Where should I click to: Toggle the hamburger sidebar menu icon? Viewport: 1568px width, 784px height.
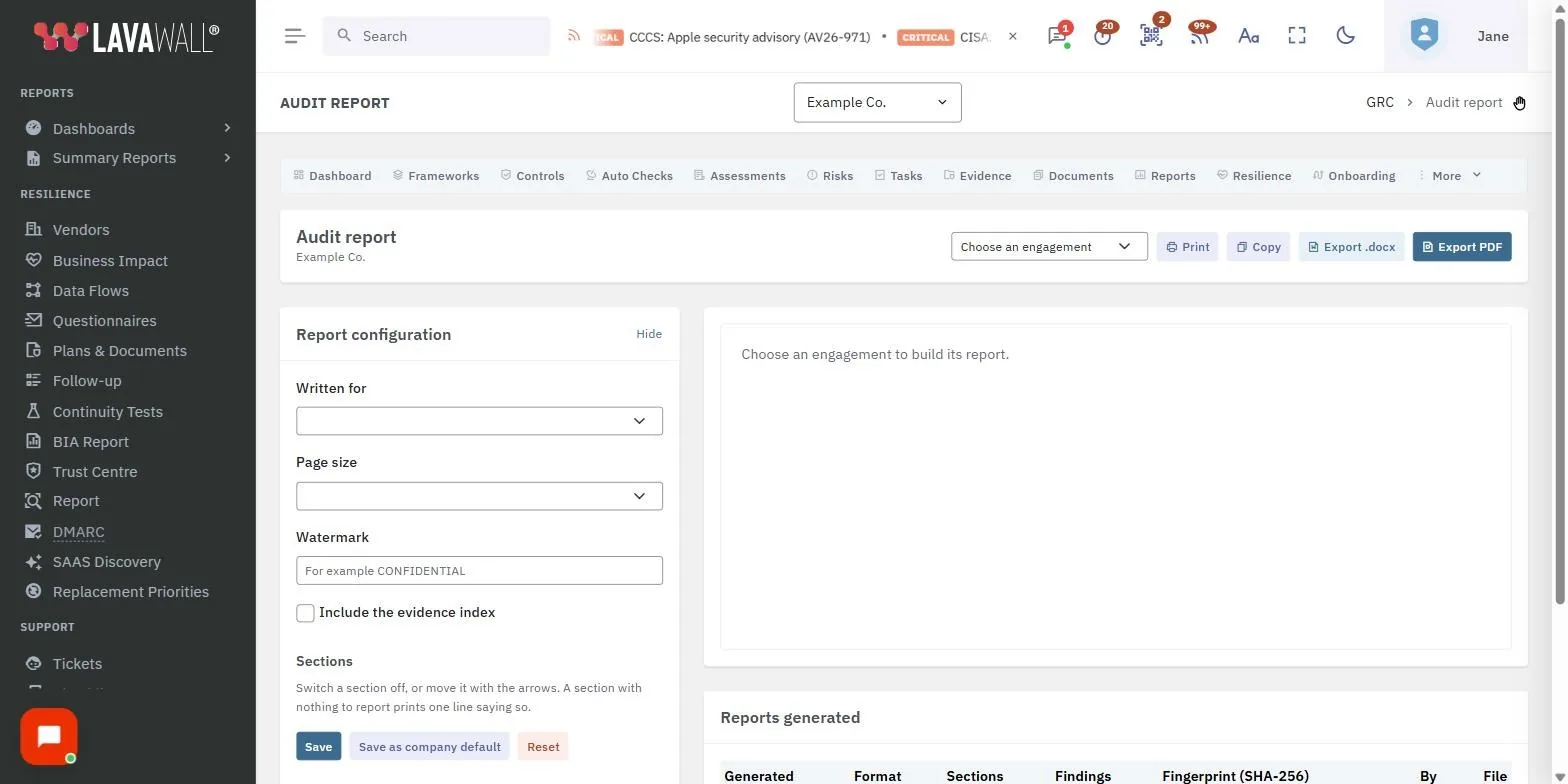pyautogui.click(x=294, y=36)
